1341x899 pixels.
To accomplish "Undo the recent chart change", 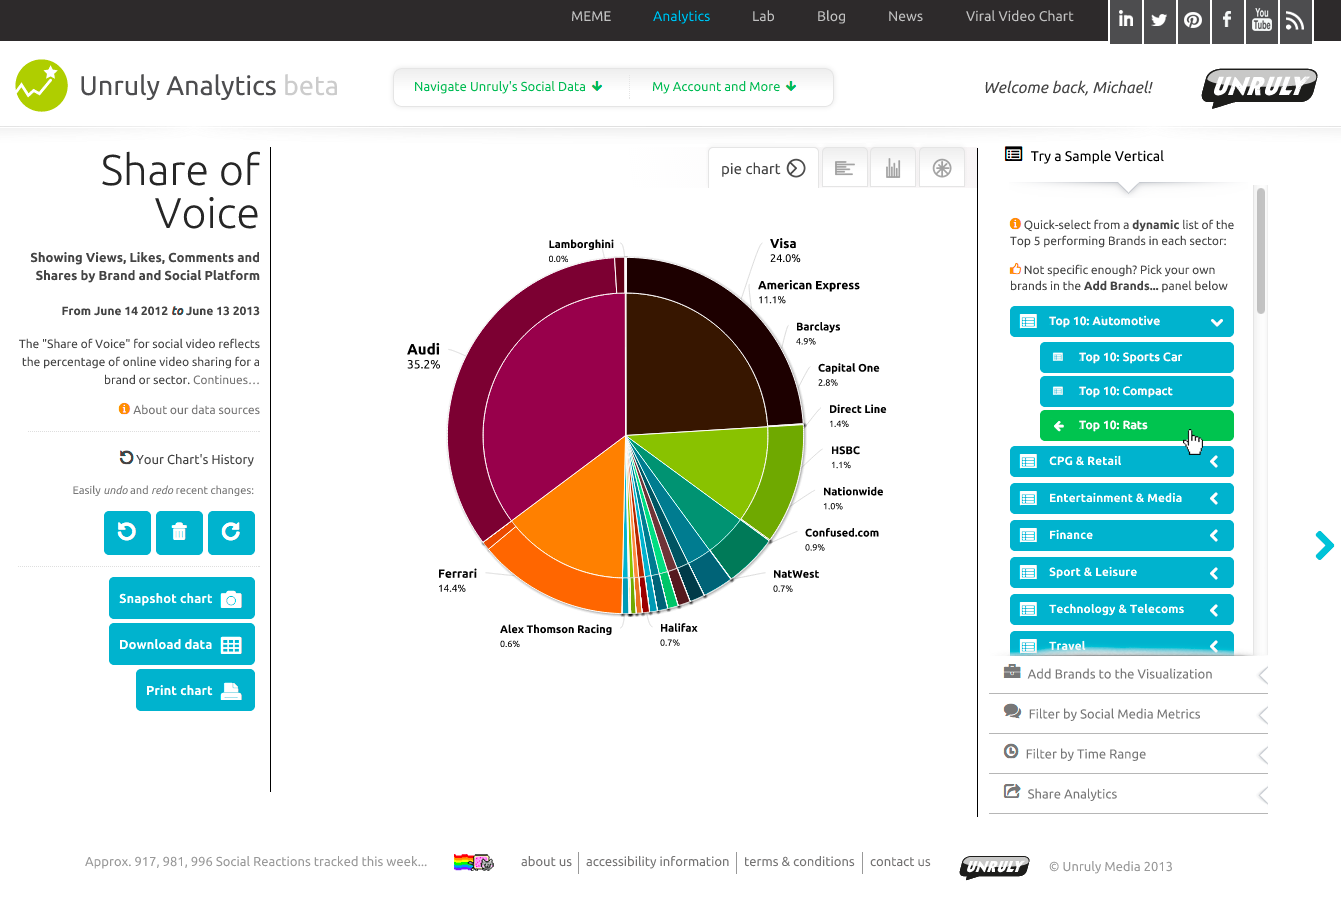I will [127, 532].
